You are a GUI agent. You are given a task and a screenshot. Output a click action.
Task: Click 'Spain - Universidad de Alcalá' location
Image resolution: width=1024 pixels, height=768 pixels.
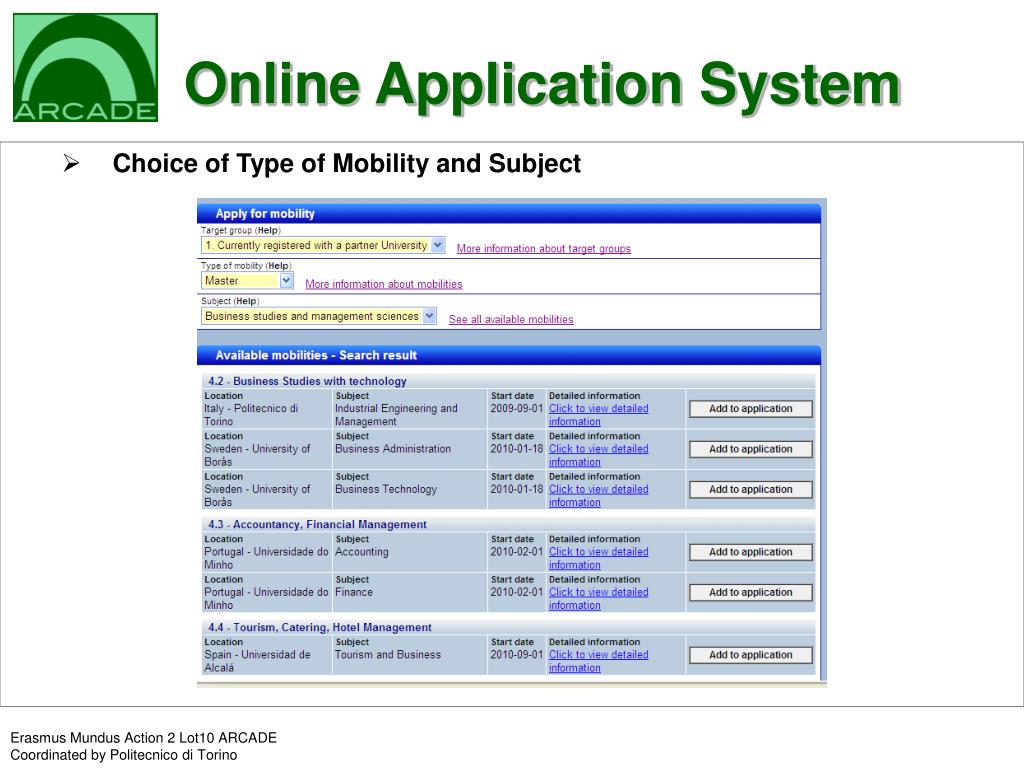(x=257, y=661)
